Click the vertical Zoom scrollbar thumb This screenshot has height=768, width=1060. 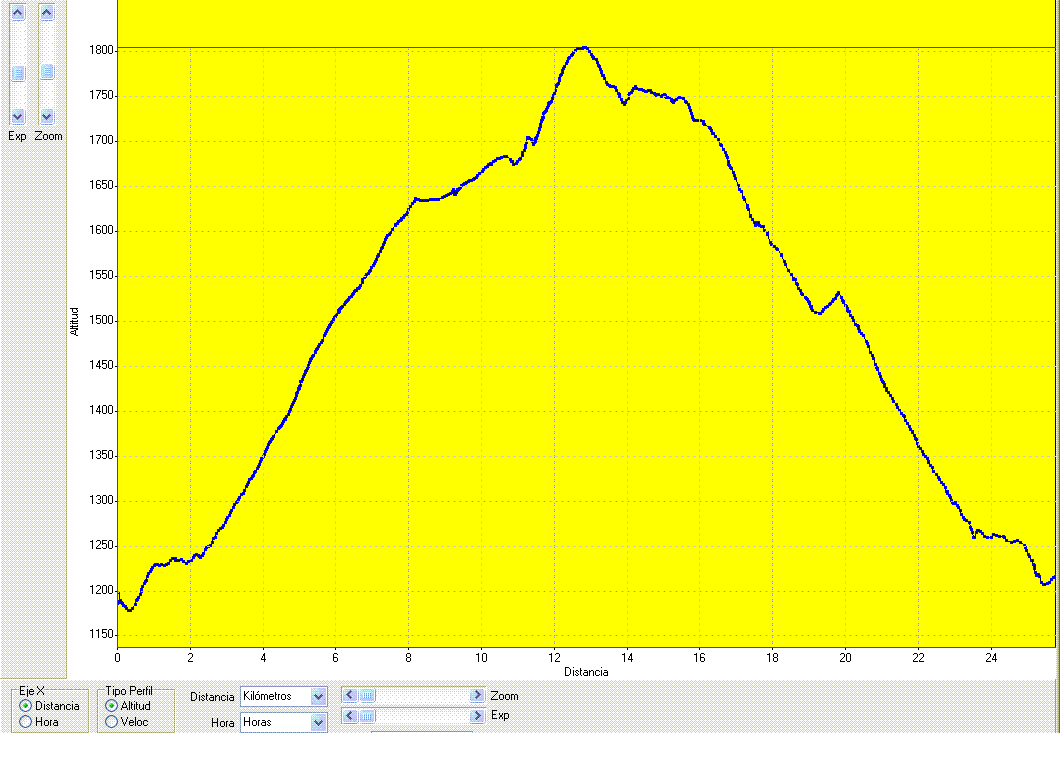[x=47, y=73]
